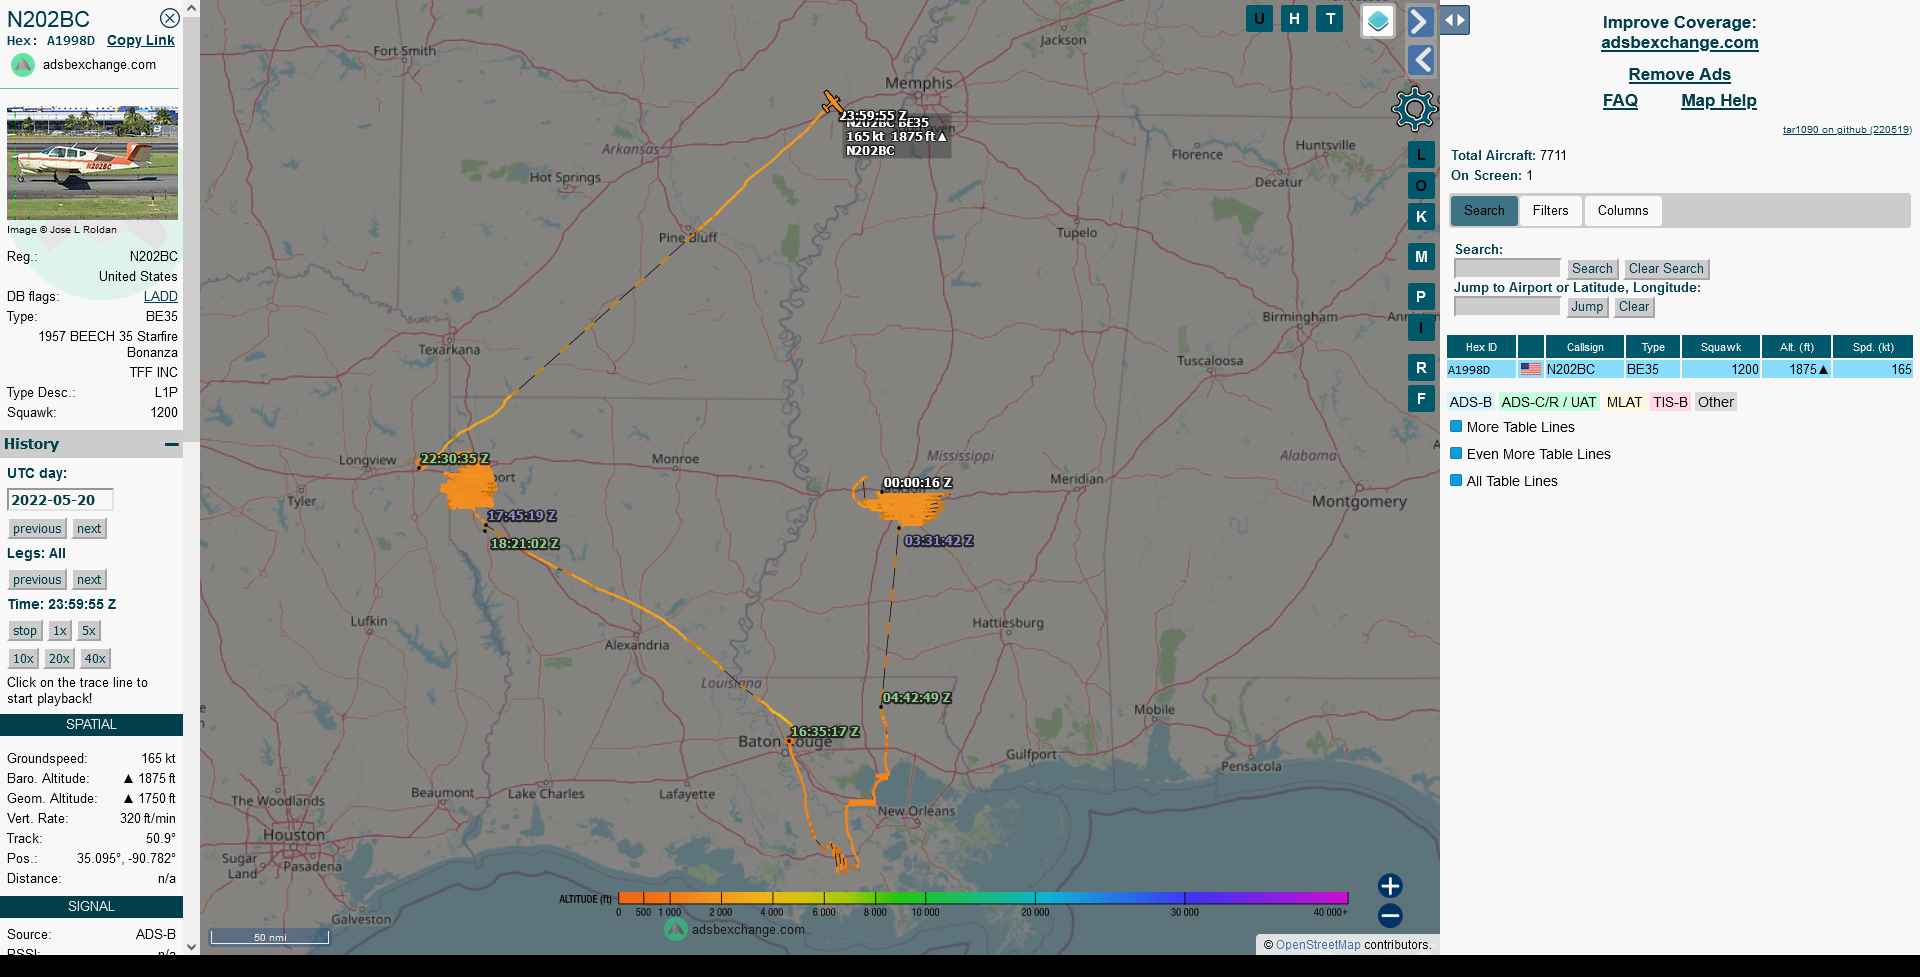Click the U map toggle button
Screen dimensions: 1920x977
pos(1259,18)
